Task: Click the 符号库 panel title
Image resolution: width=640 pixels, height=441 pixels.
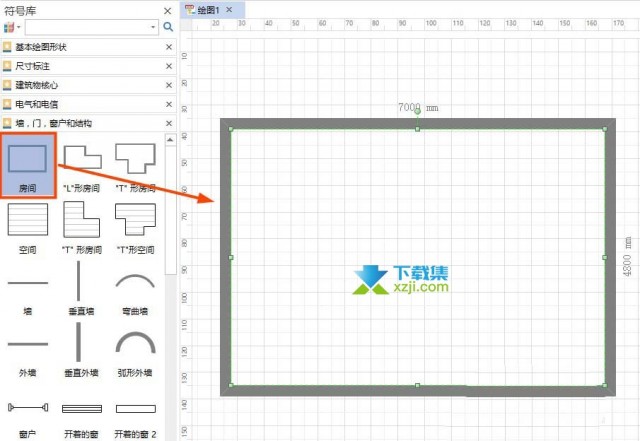Action: tap(20, 11)
